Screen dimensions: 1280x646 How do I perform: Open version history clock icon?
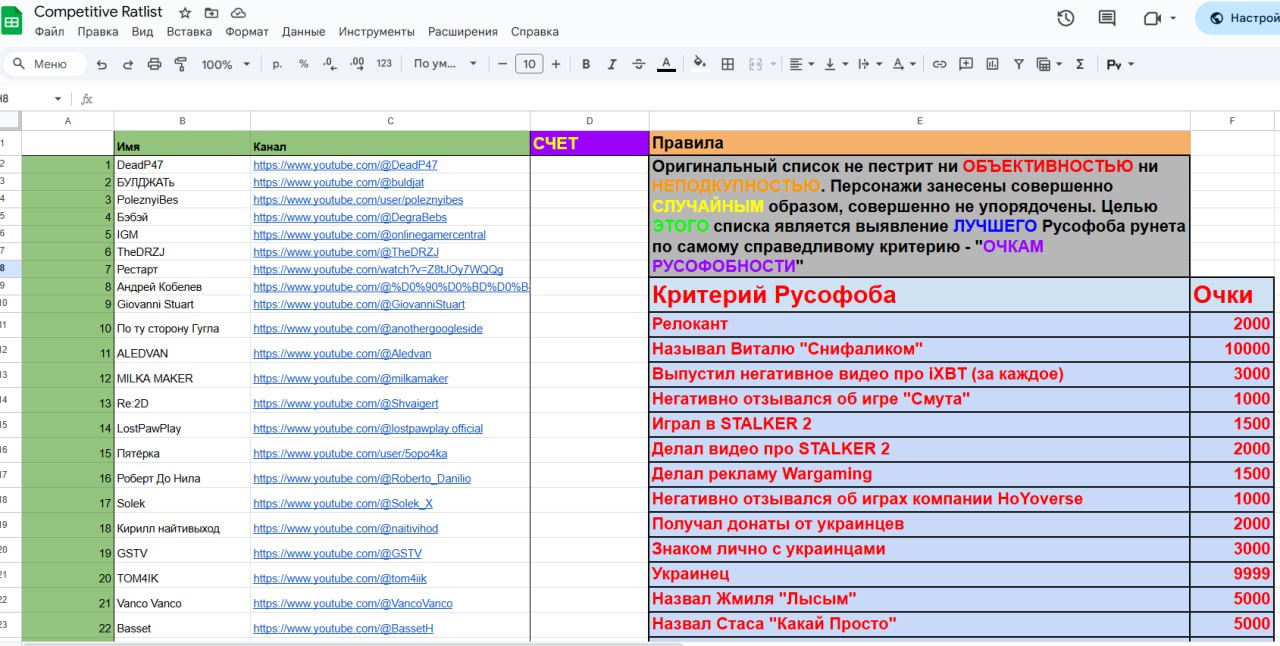point(1066,18)
